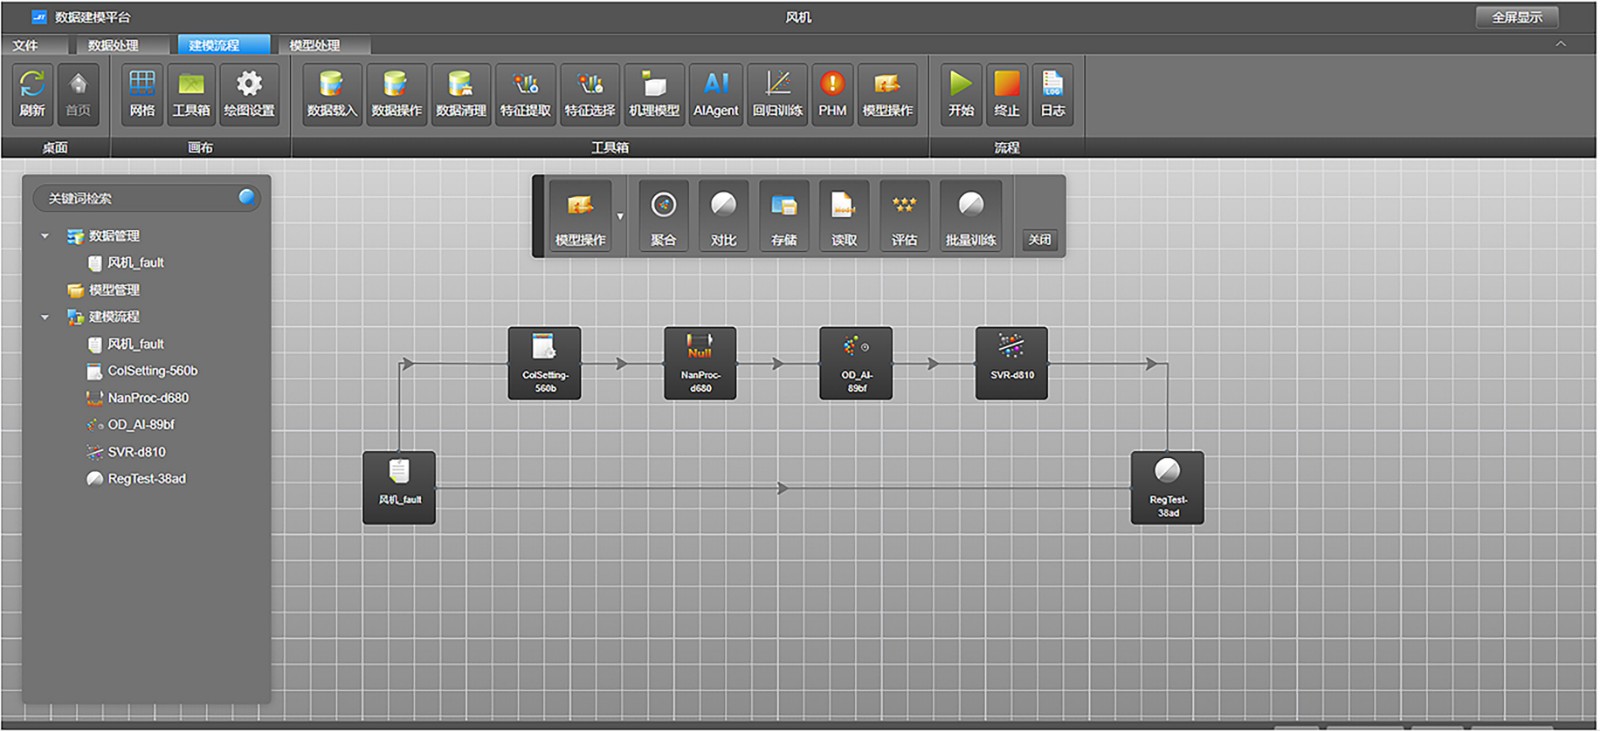Collapse the 数据管理 tree node

tap(45, 236)
